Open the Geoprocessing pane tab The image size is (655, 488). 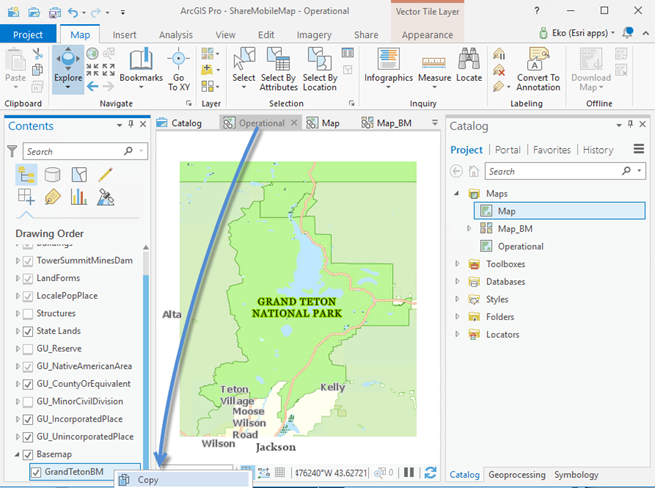point(517,475)
